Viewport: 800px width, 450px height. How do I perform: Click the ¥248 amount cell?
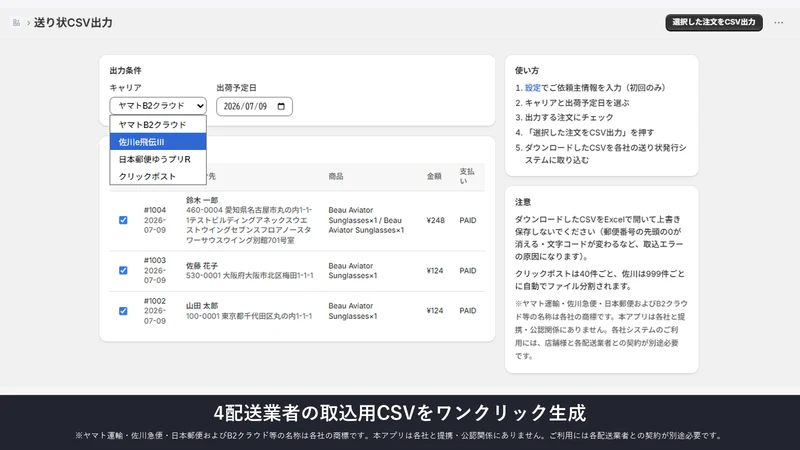click(x=435, y=220)
